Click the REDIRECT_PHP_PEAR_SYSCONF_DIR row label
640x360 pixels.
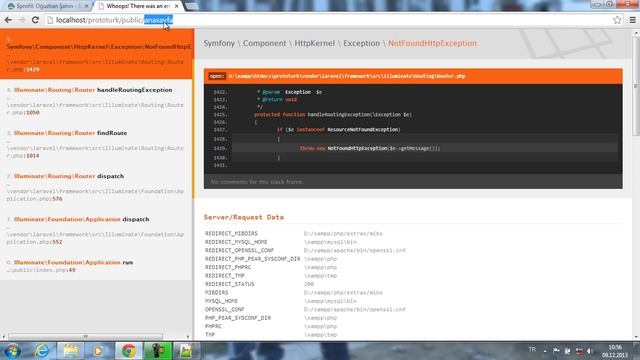click(252, 259)
